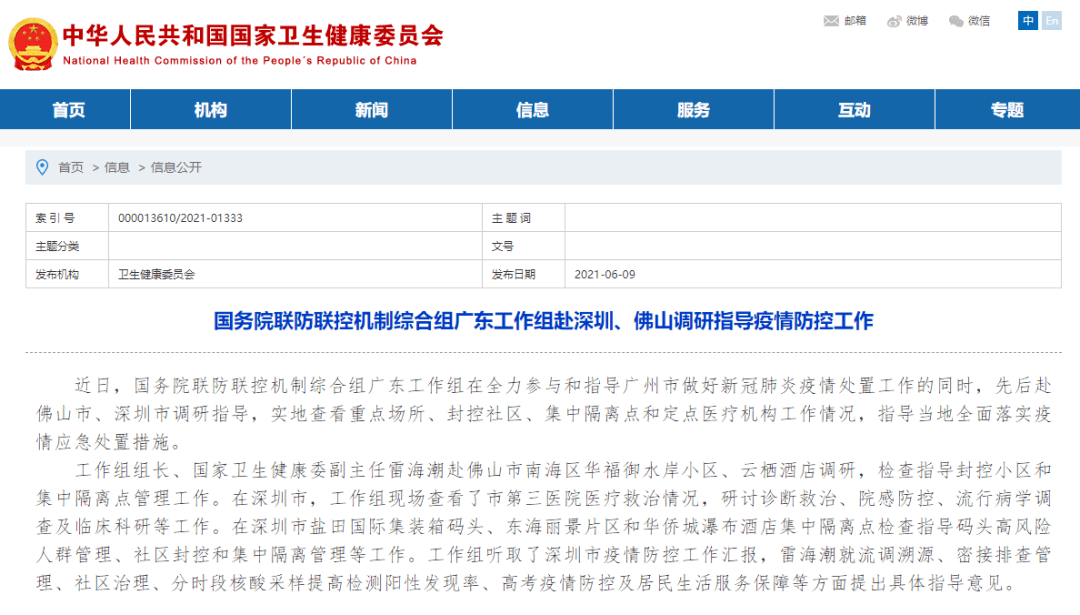
Task: Click the blue article headline 国务院联防联控机制综合组
Action: [x=543, y=321]
